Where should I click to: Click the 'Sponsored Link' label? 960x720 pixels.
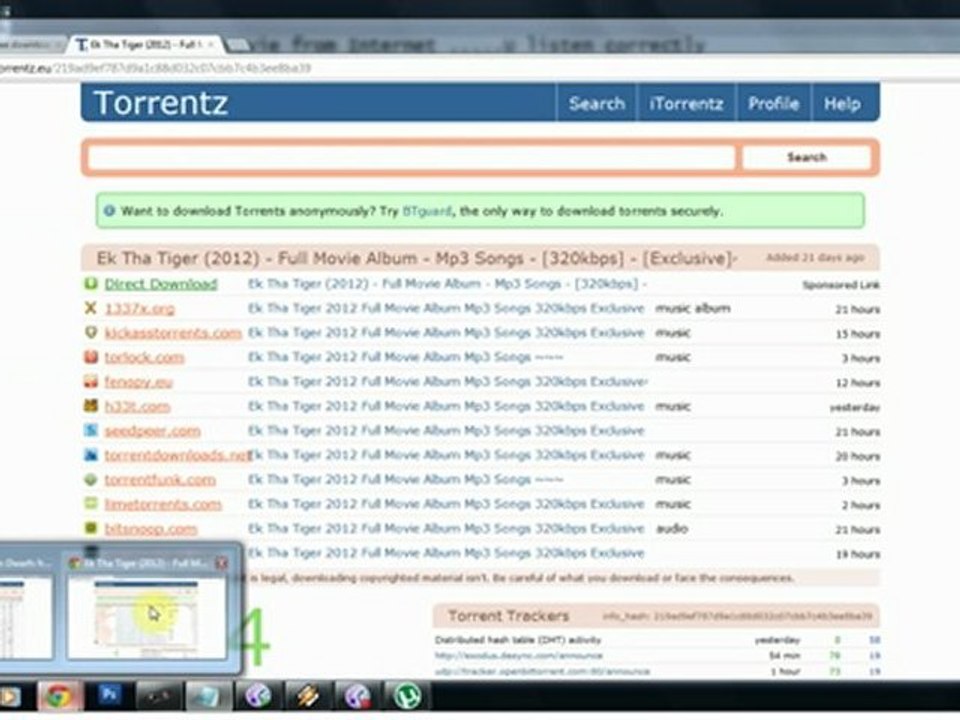(841, 285)
